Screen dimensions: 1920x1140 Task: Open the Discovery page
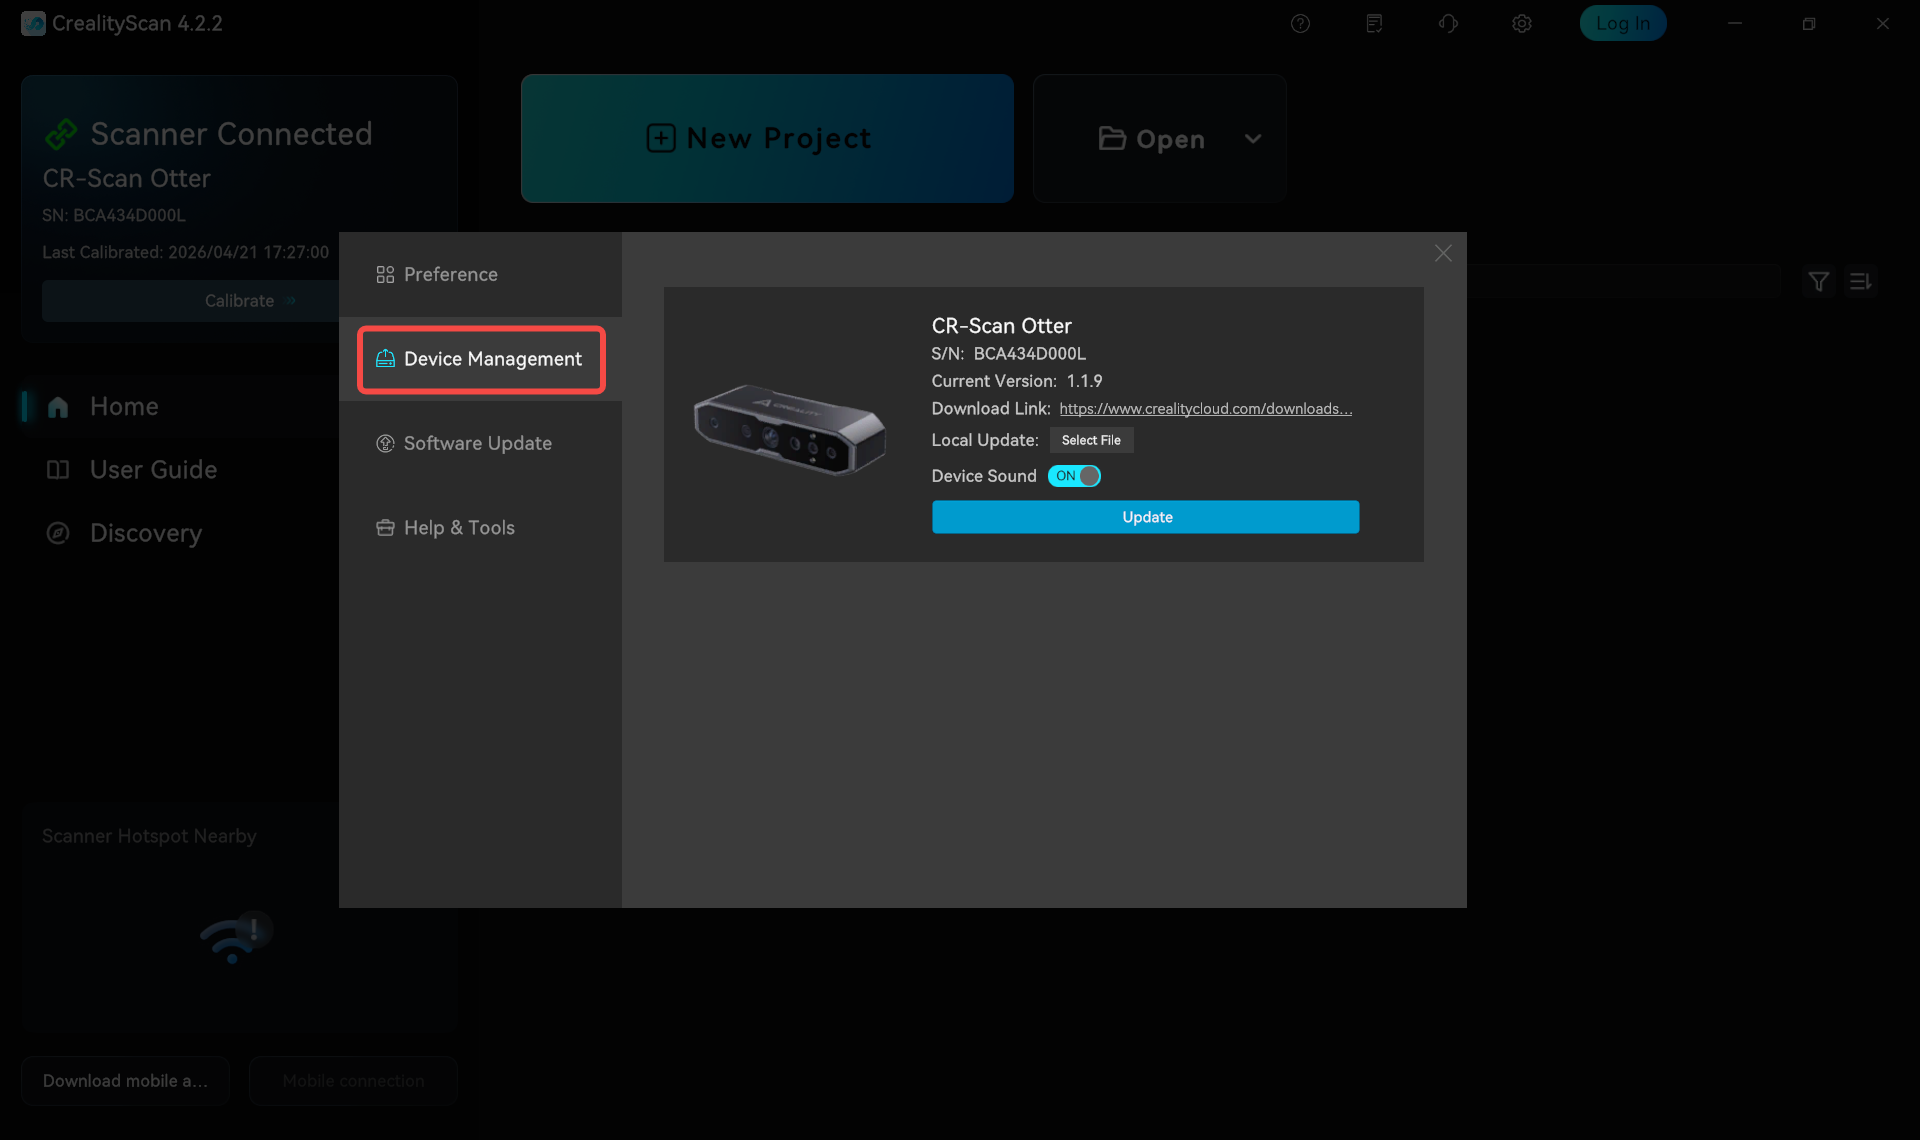point(146,533)
